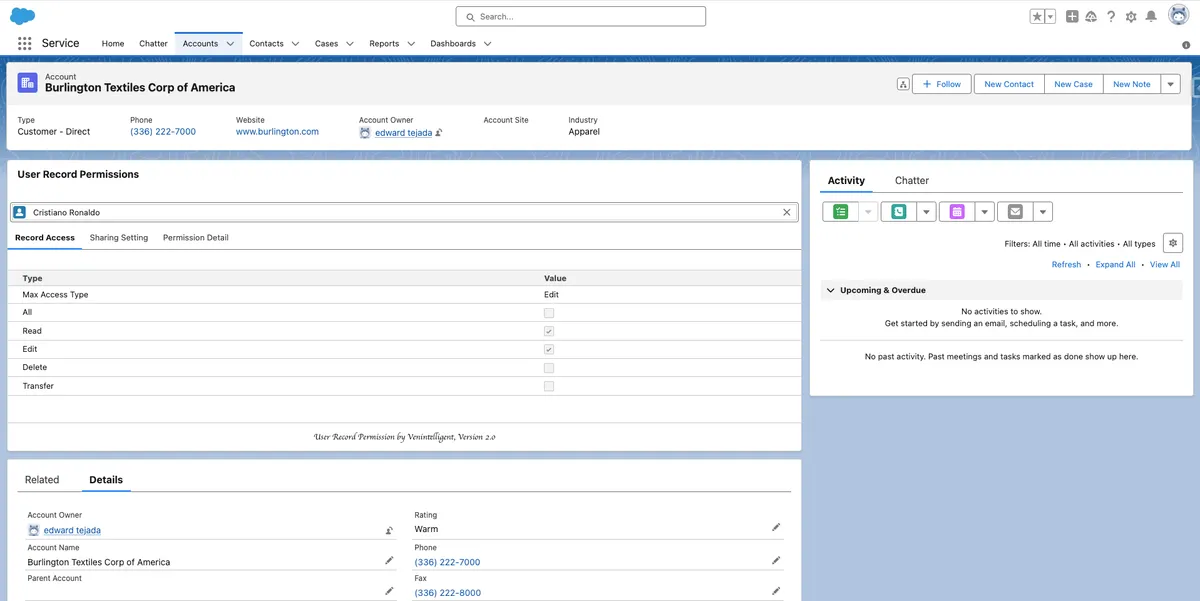Screen dimensions: 1200x601
Task: Log a call with teal phone icon
Action: click(x=898, y=212)
